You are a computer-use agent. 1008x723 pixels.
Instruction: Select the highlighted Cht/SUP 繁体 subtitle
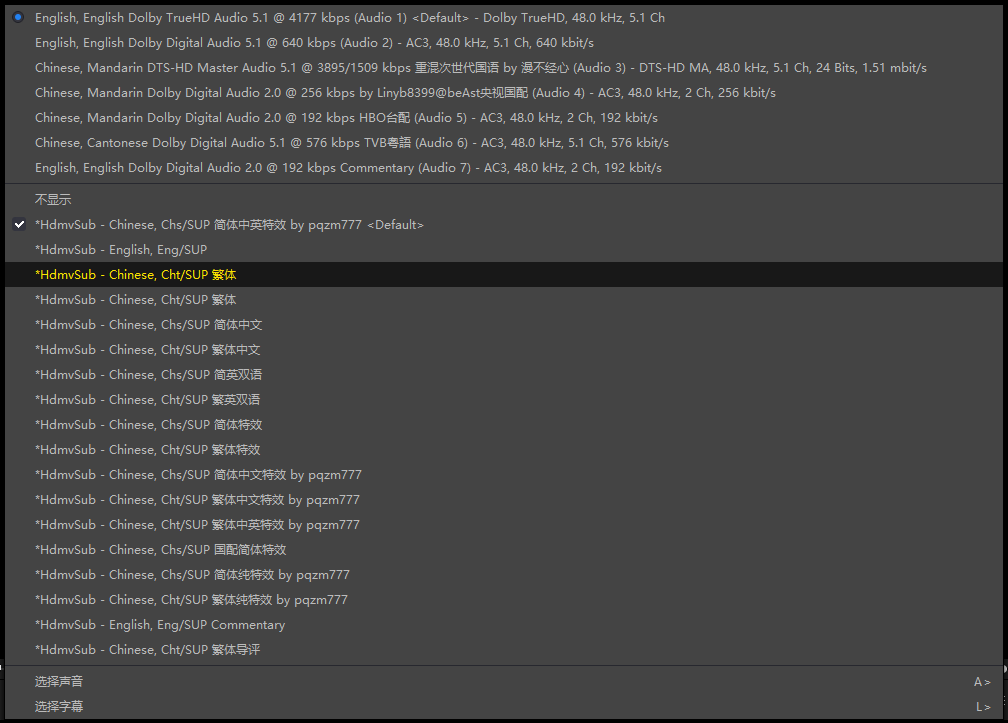tap(135, 275)
